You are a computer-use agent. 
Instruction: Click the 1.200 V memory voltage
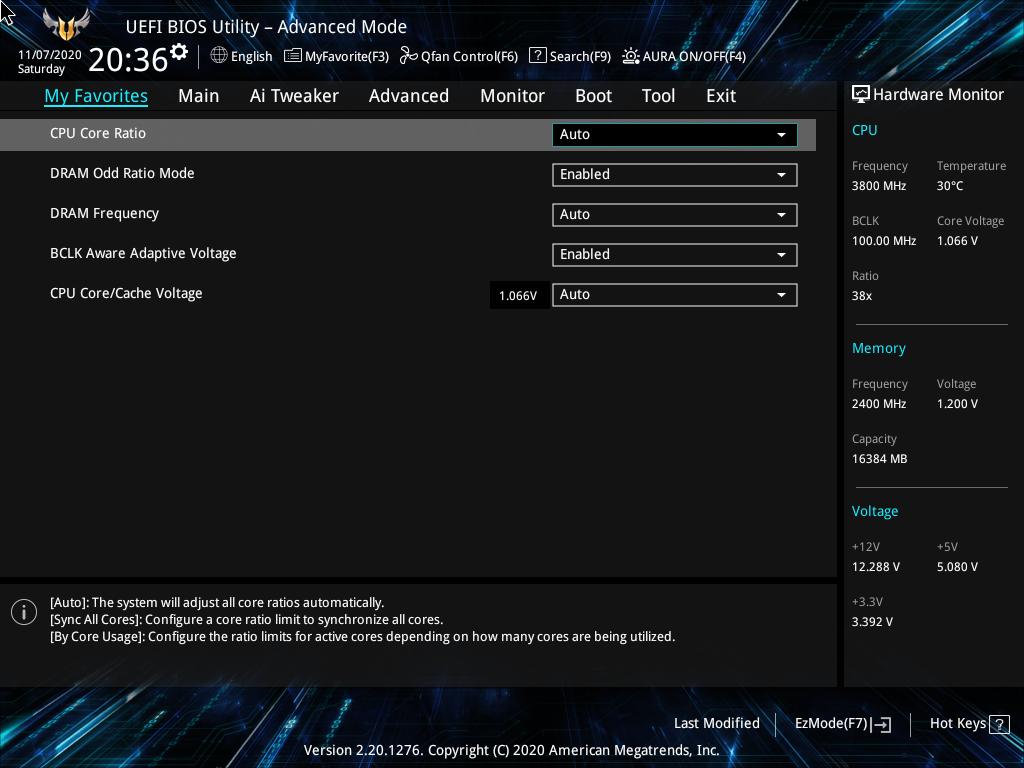tap(957, 404)
